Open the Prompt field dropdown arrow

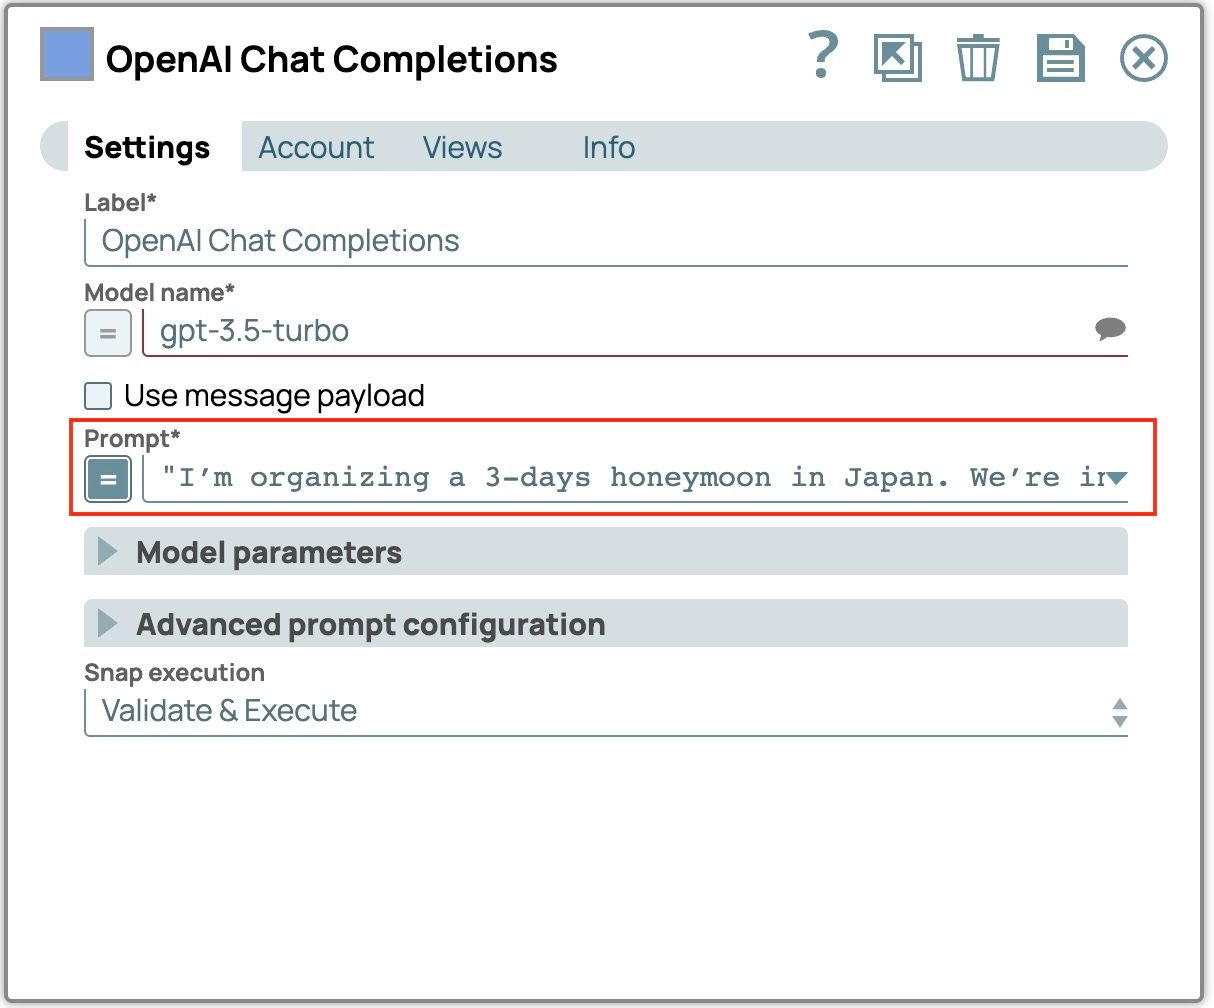click(1116, 478)
